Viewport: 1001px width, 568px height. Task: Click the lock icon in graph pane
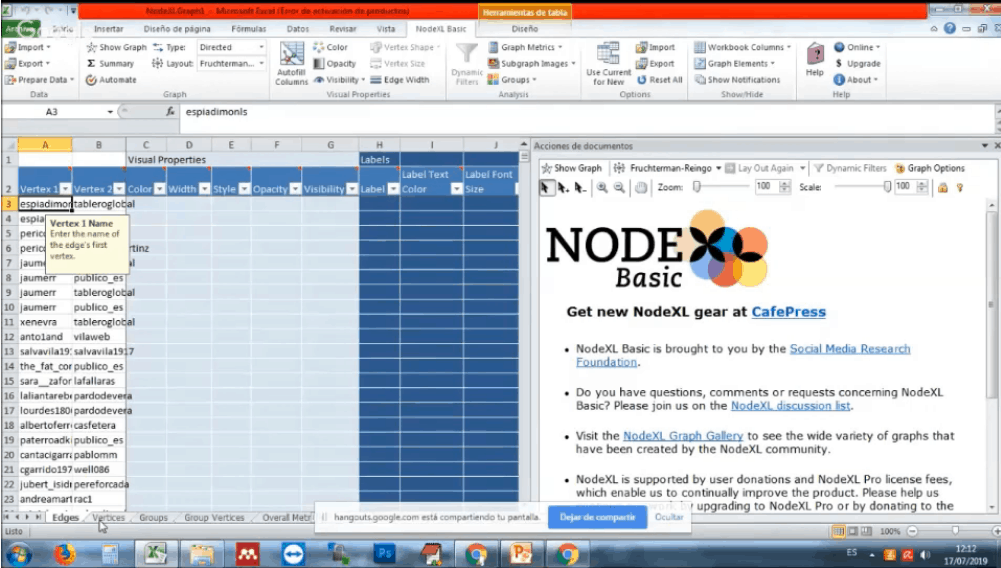(942, 187)
